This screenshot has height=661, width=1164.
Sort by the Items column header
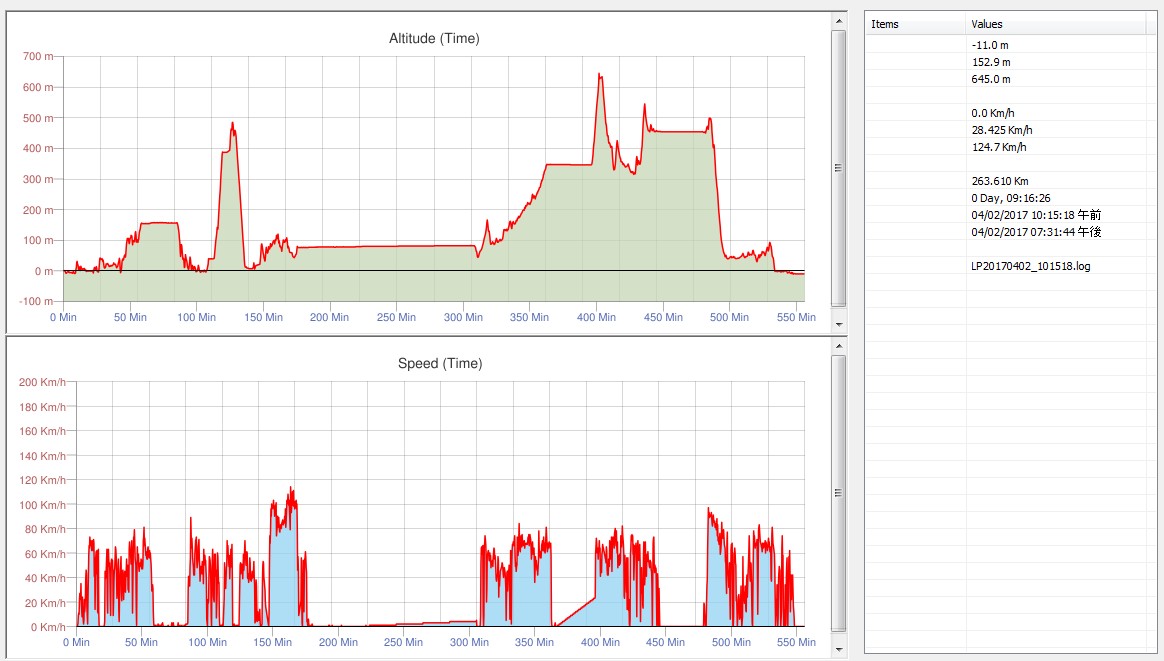(x=915, y=24)
